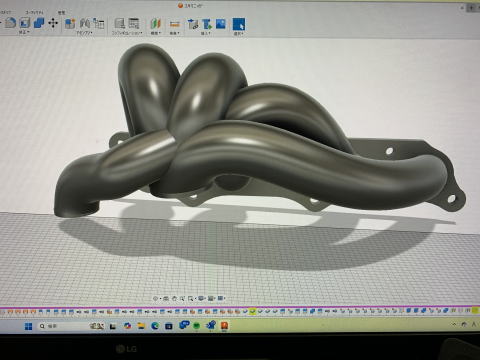Expand the 挿入 (Insert) dropdown

[206, 33]
